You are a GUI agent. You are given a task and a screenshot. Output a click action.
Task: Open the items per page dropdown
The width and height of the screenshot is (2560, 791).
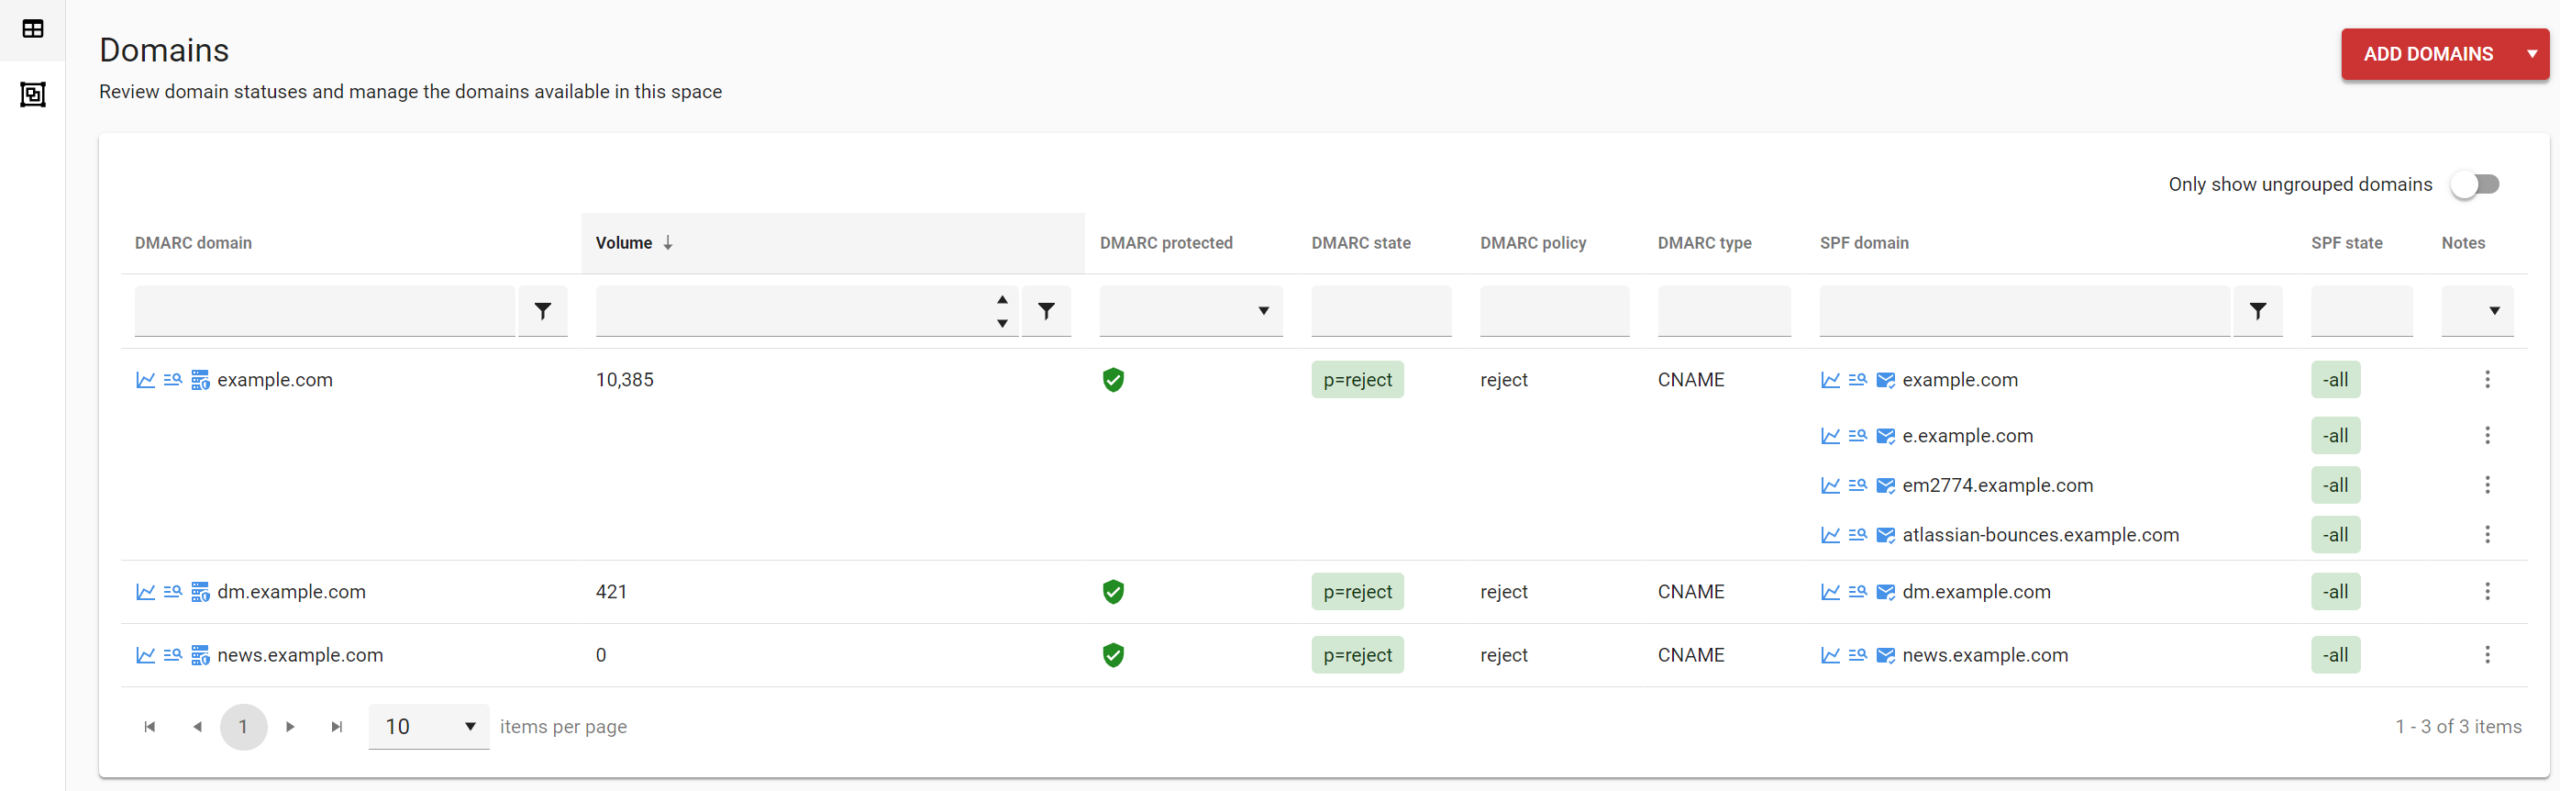click(429, 727)
